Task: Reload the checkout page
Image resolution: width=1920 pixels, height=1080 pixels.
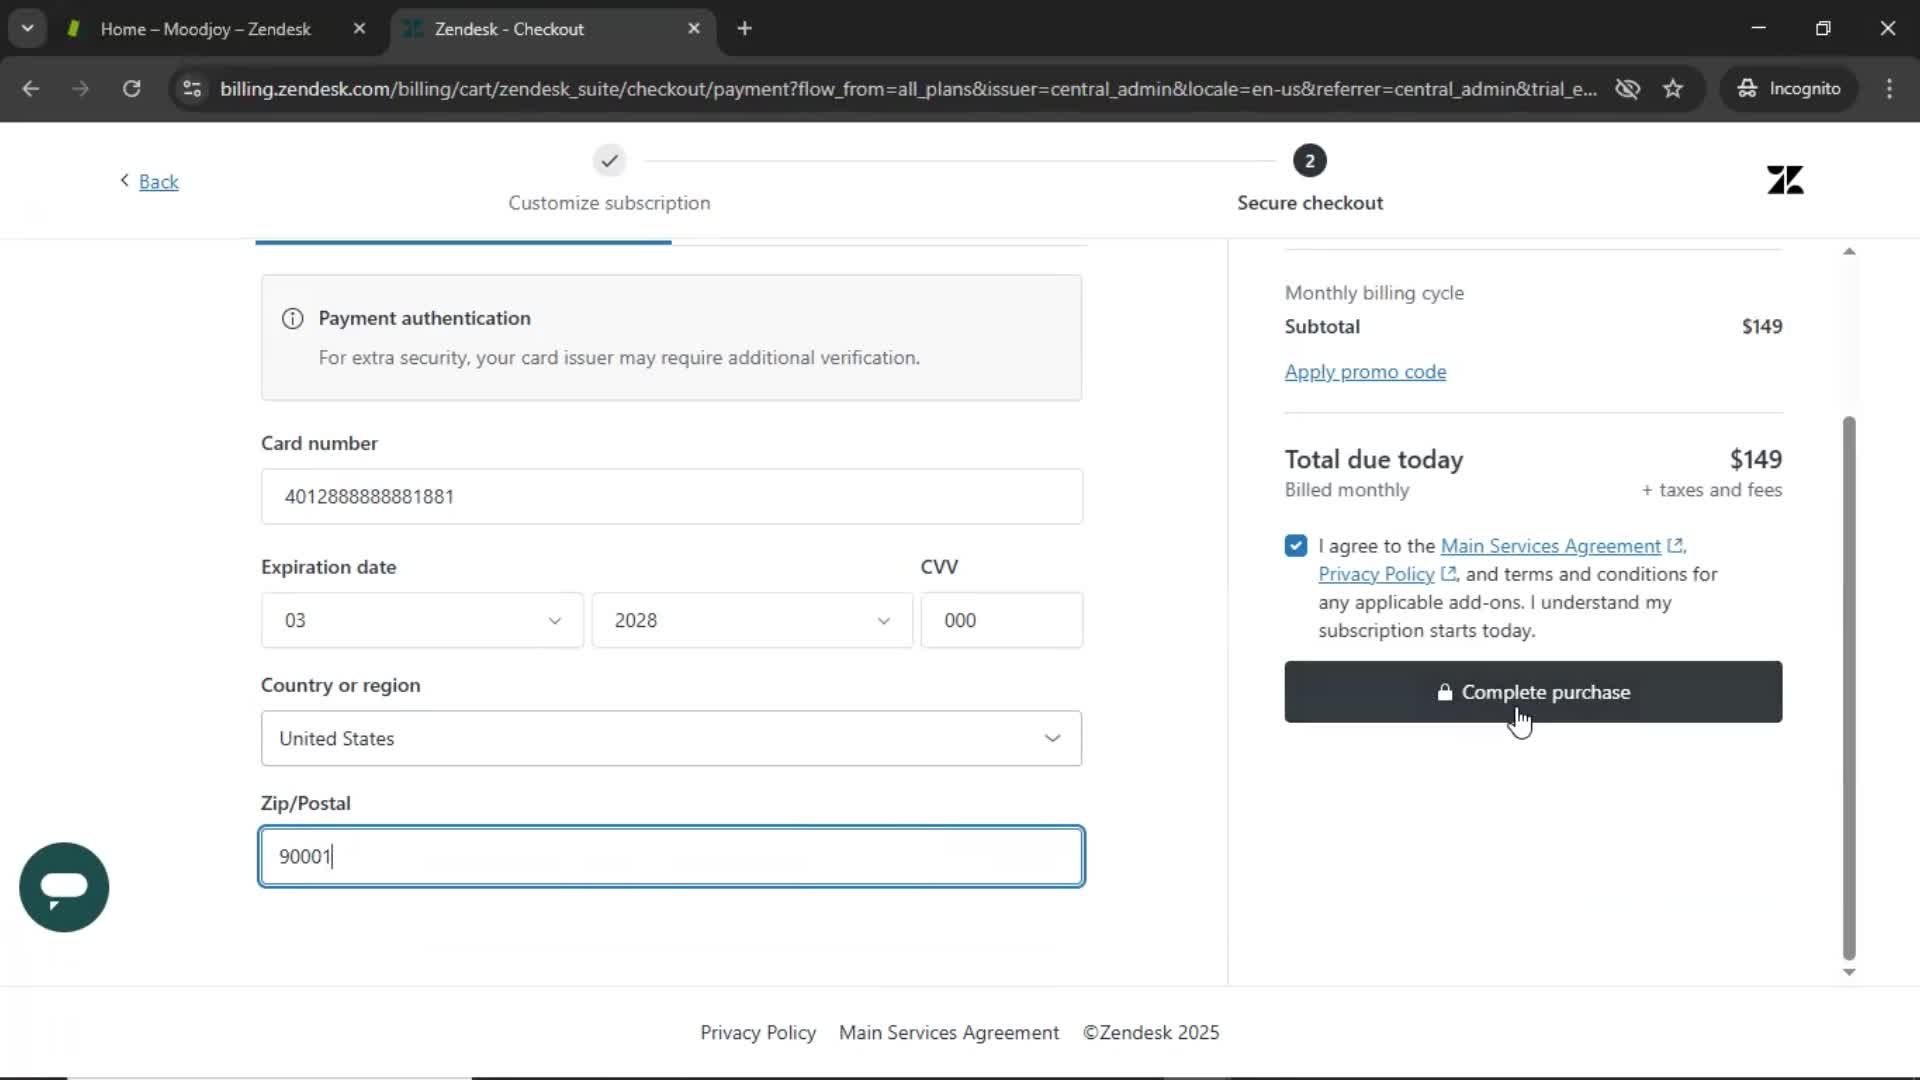Action: (131, 88)
